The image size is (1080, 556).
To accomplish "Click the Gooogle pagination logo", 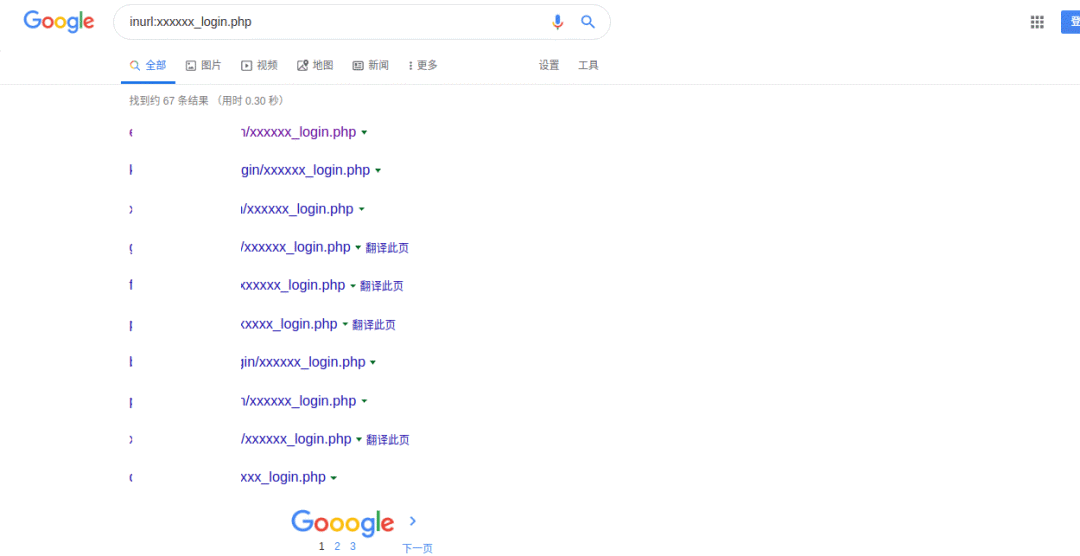I will click(x=342, y=523).
